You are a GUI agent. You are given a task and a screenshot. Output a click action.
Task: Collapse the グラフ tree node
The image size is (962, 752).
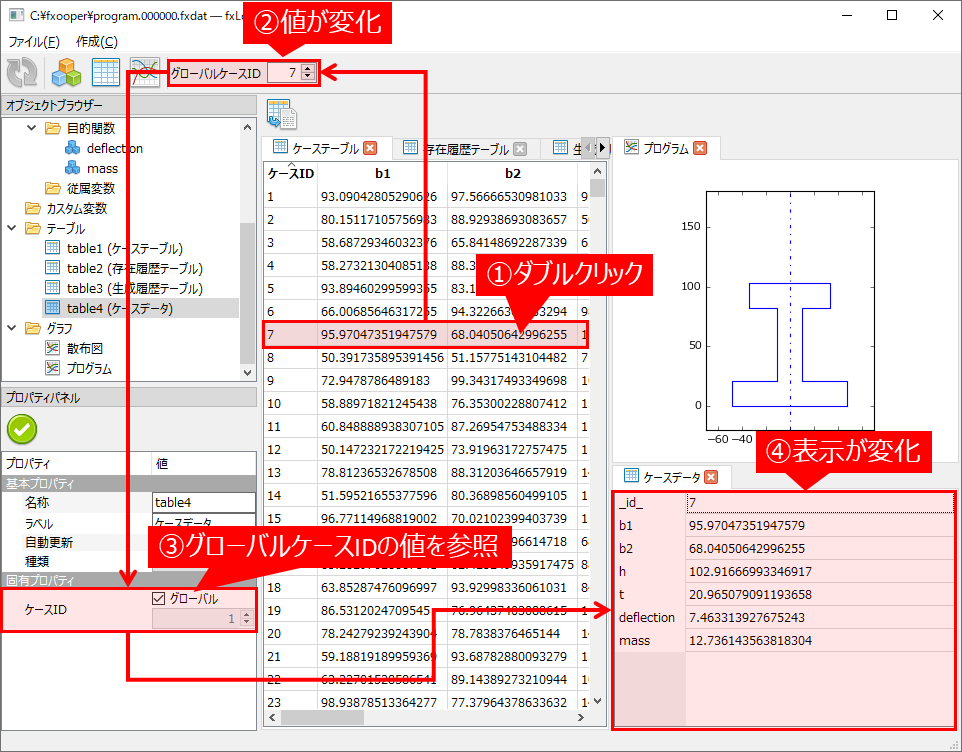[11, 328]
